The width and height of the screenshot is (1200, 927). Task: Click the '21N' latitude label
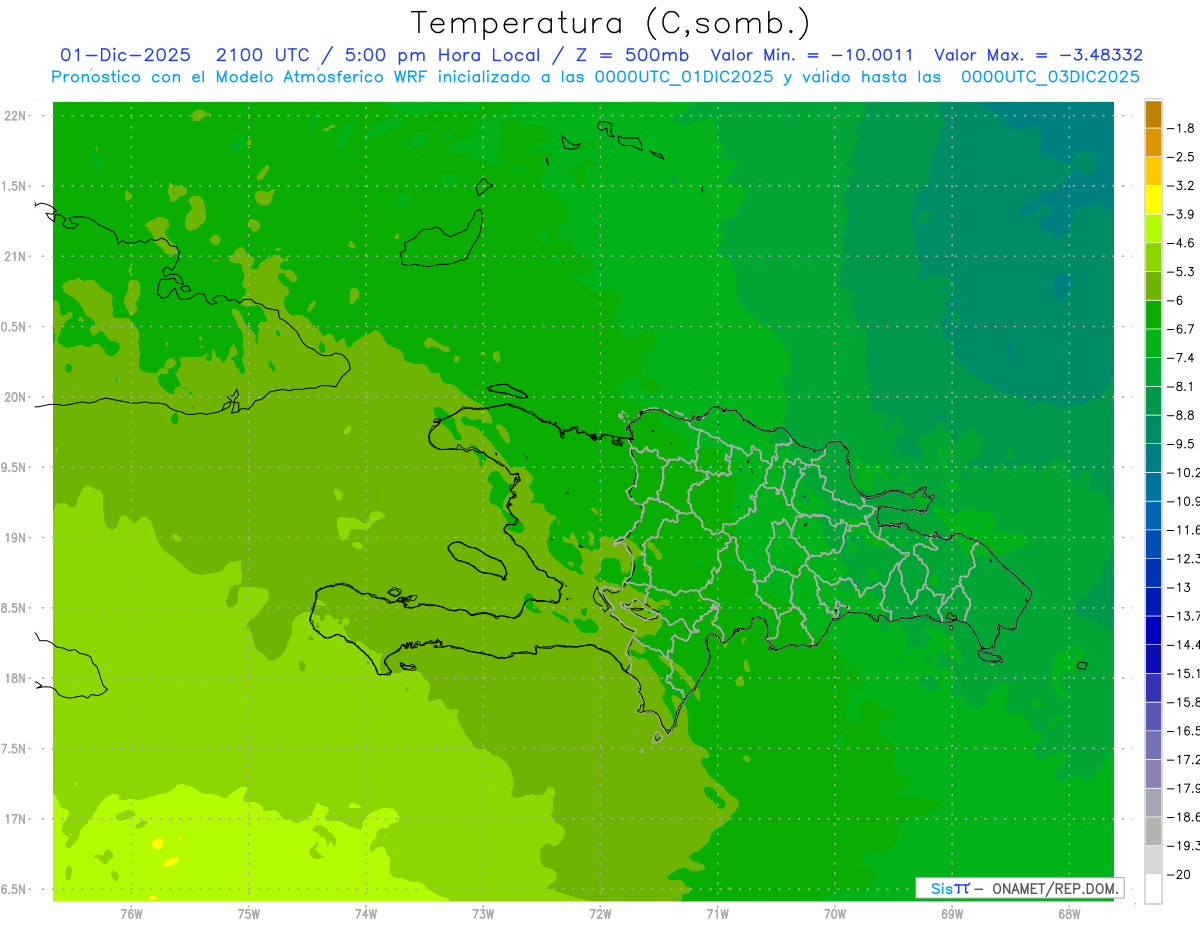[x=16, y=257]
